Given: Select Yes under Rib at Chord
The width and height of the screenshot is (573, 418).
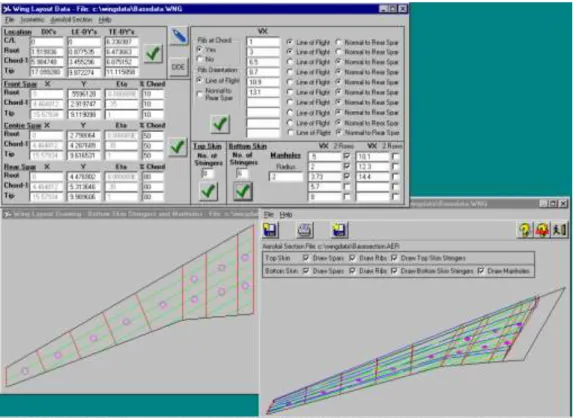Looking at the screenshot, I should pyautogui.click(x=200, y=49).
